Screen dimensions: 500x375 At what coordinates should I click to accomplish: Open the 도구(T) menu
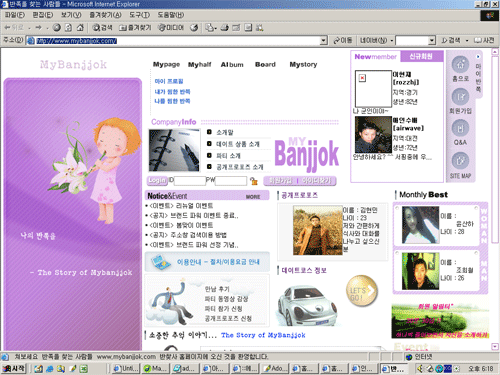(139, 15)
